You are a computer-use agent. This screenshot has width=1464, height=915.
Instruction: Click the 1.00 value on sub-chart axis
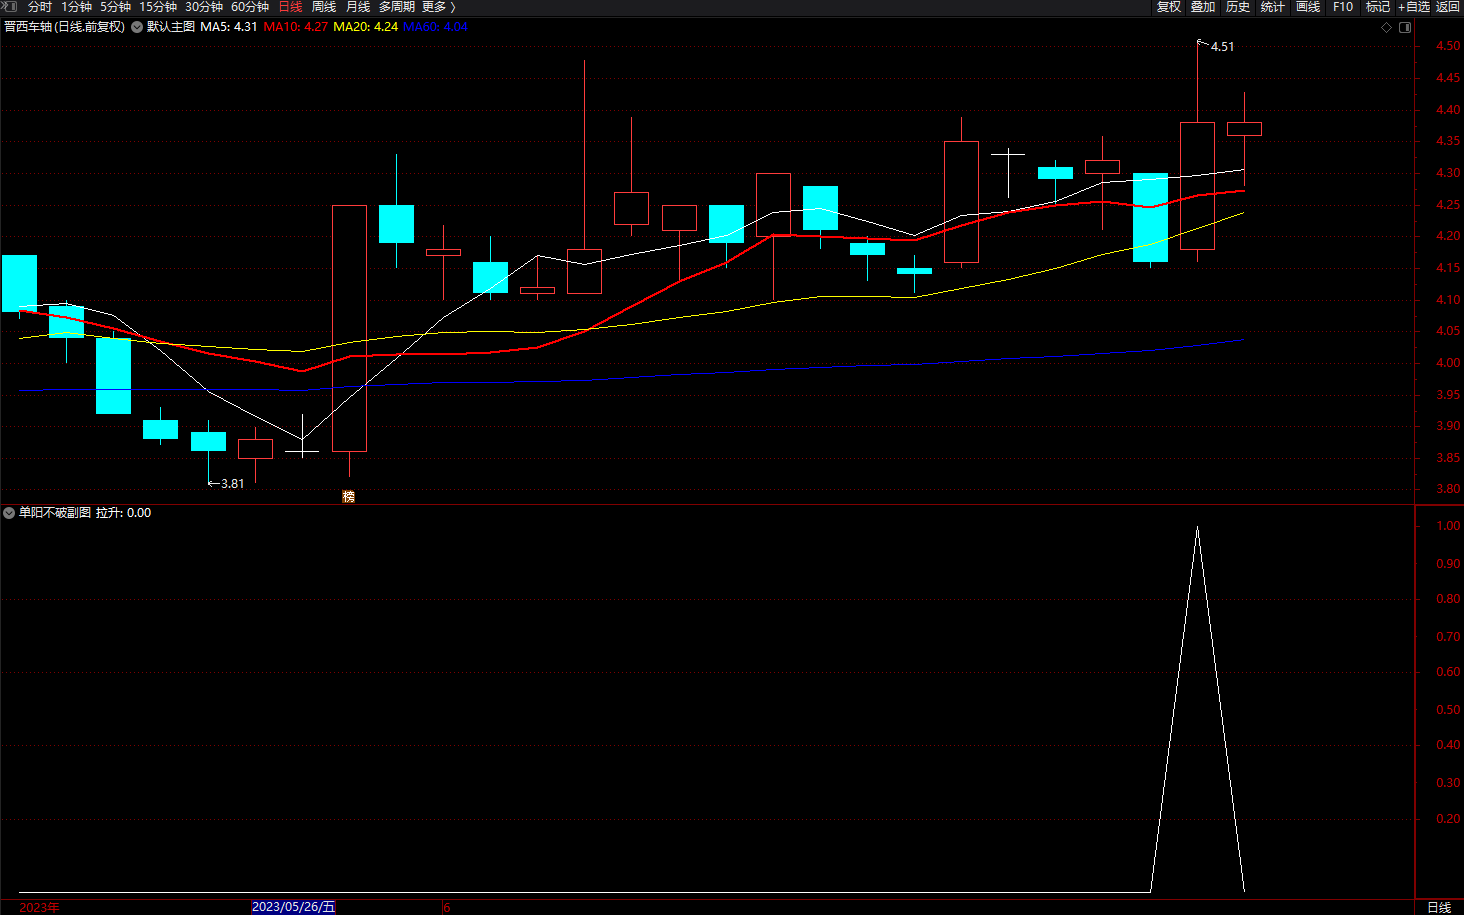point(1447,526)
